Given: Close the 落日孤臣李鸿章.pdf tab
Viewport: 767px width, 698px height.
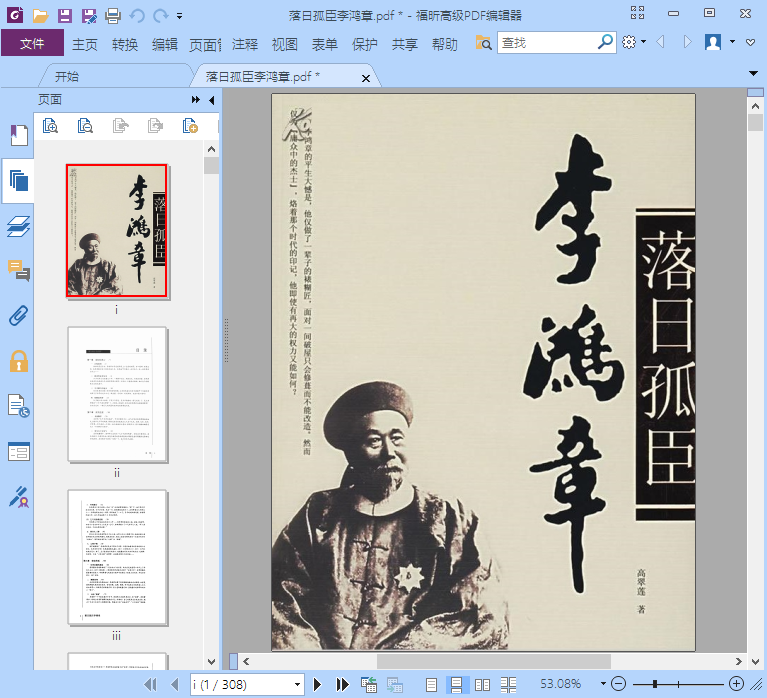Looking at the screenshot, I should [x=365, y=78].
